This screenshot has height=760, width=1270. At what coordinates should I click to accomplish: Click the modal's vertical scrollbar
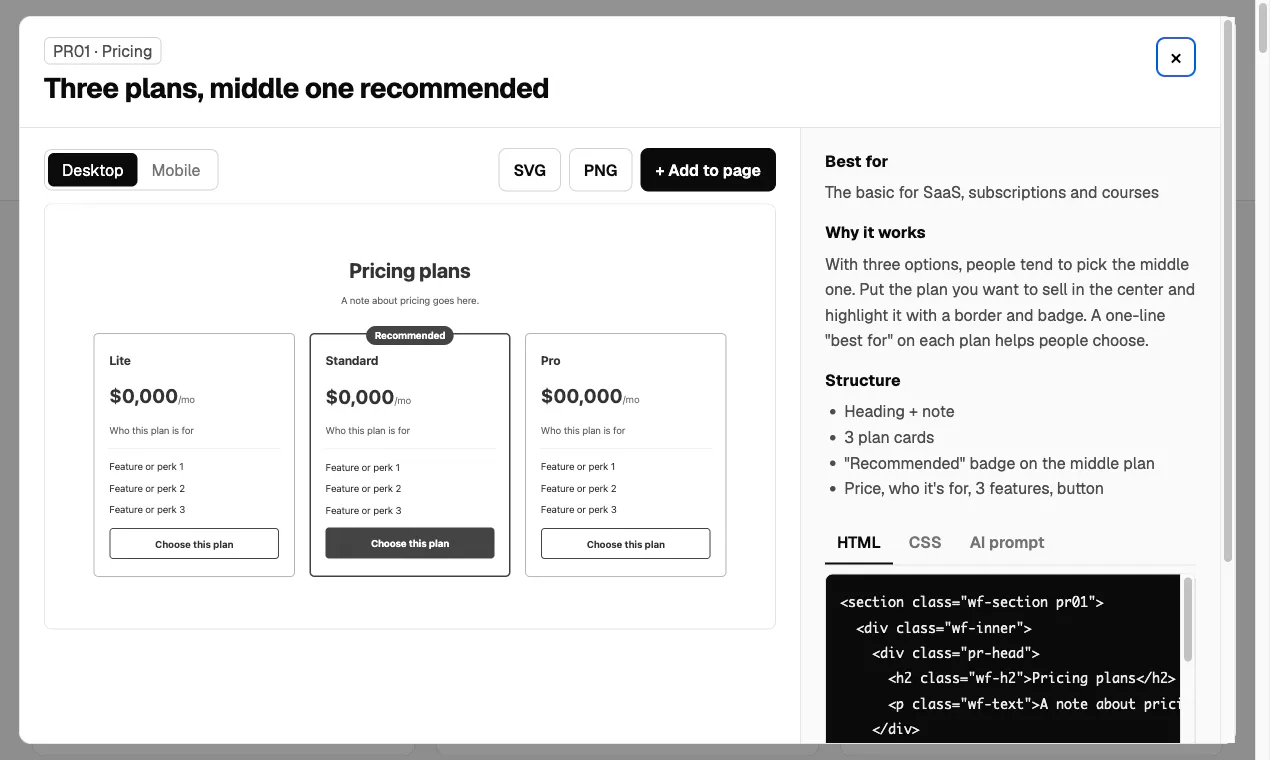(x=1227, y=290)
